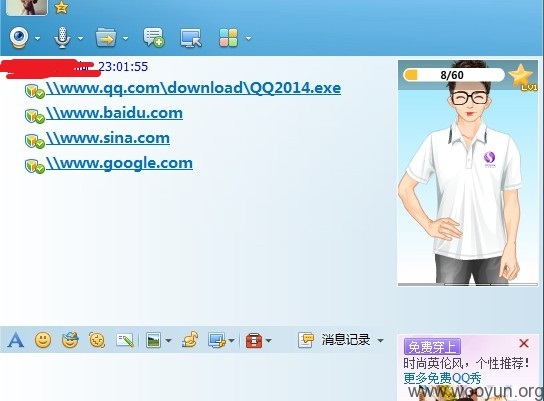Image resolution: width=544 pixels, height=401 pixels.
Task: Launch remote desktop assistance icon
Action: (191, 38)
